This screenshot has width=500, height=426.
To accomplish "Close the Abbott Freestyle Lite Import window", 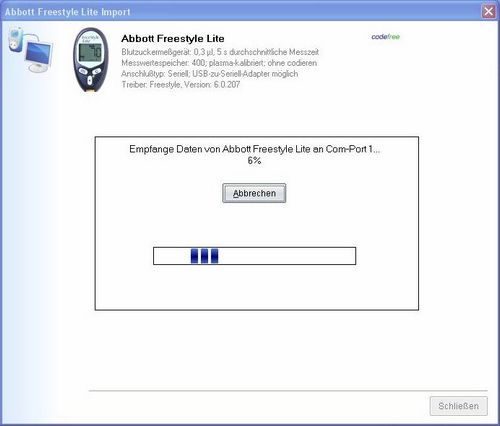I will [x=489, y=12].
